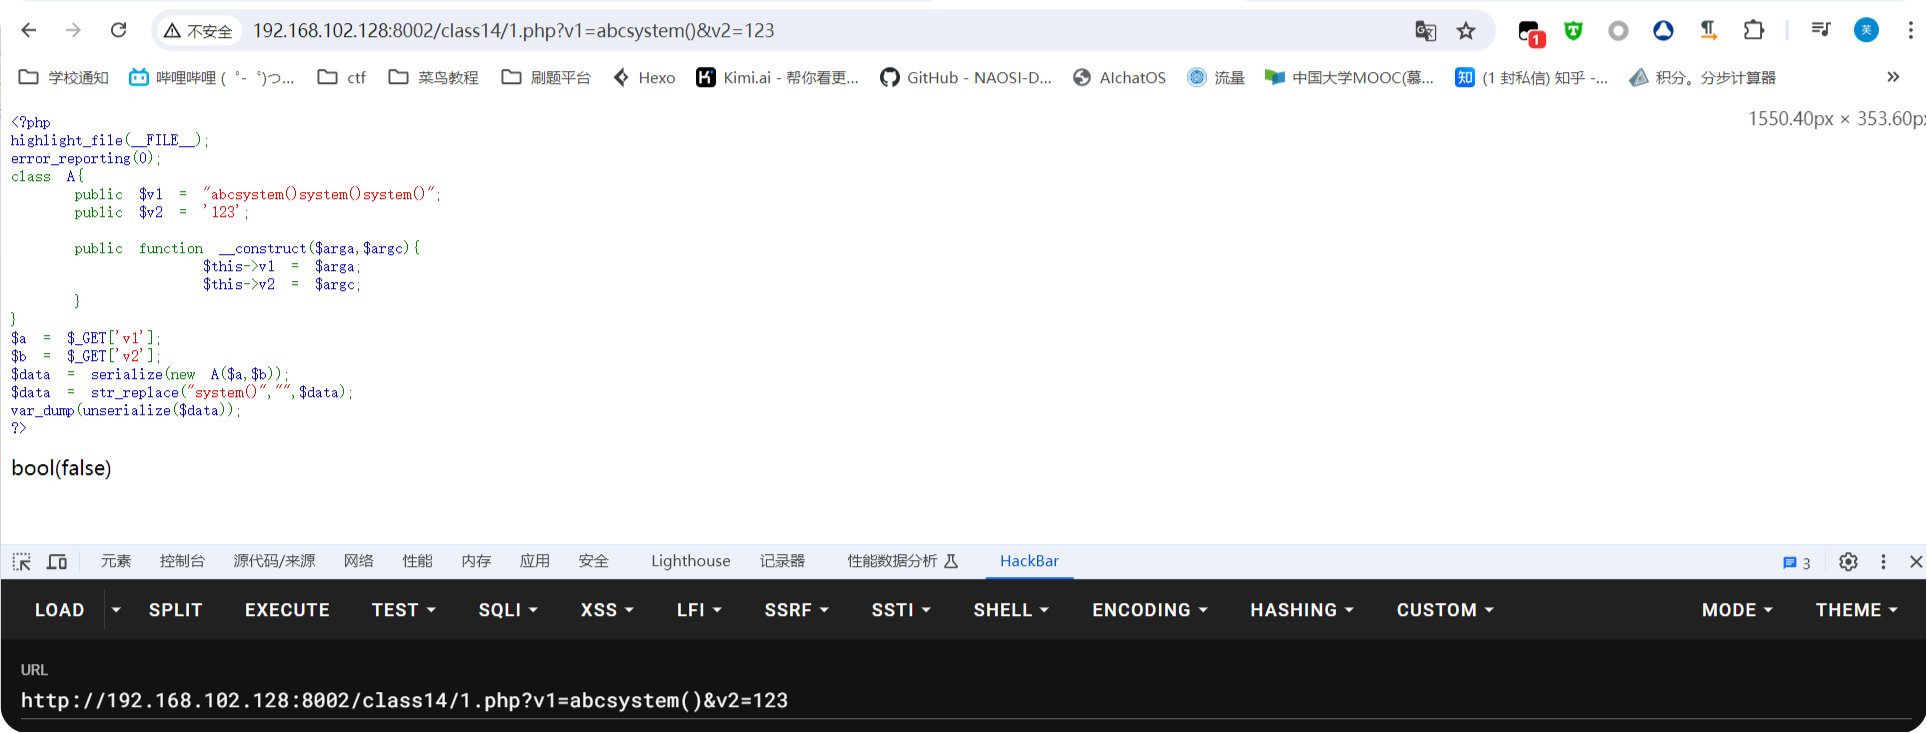The width and height of the screenshot is (1927, 733).
Task: Select the HackBar tab
Action: point(1029,561)
